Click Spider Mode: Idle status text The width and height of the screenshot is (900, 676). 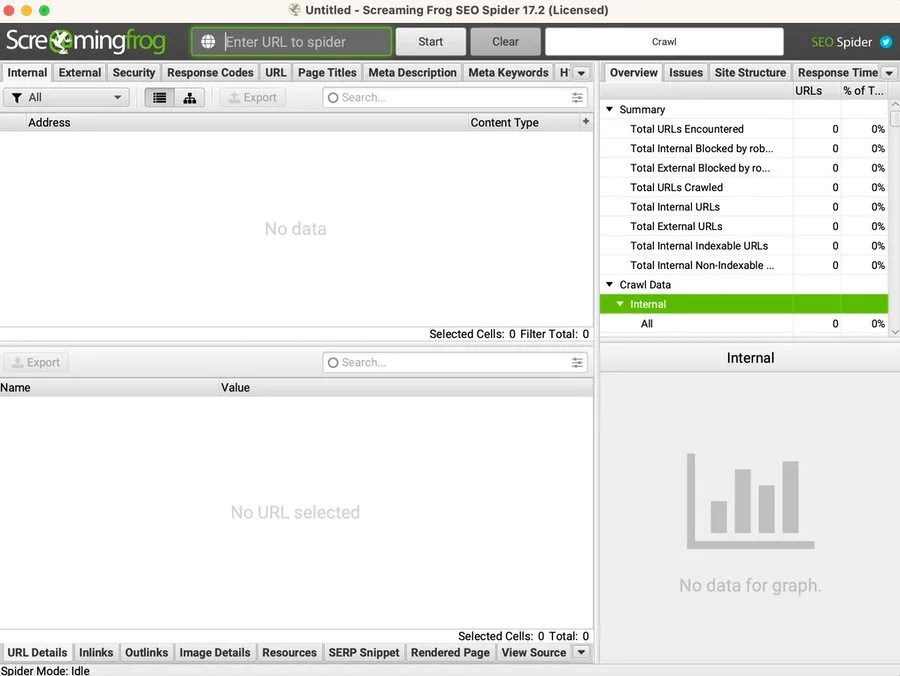tap(45, 670)
